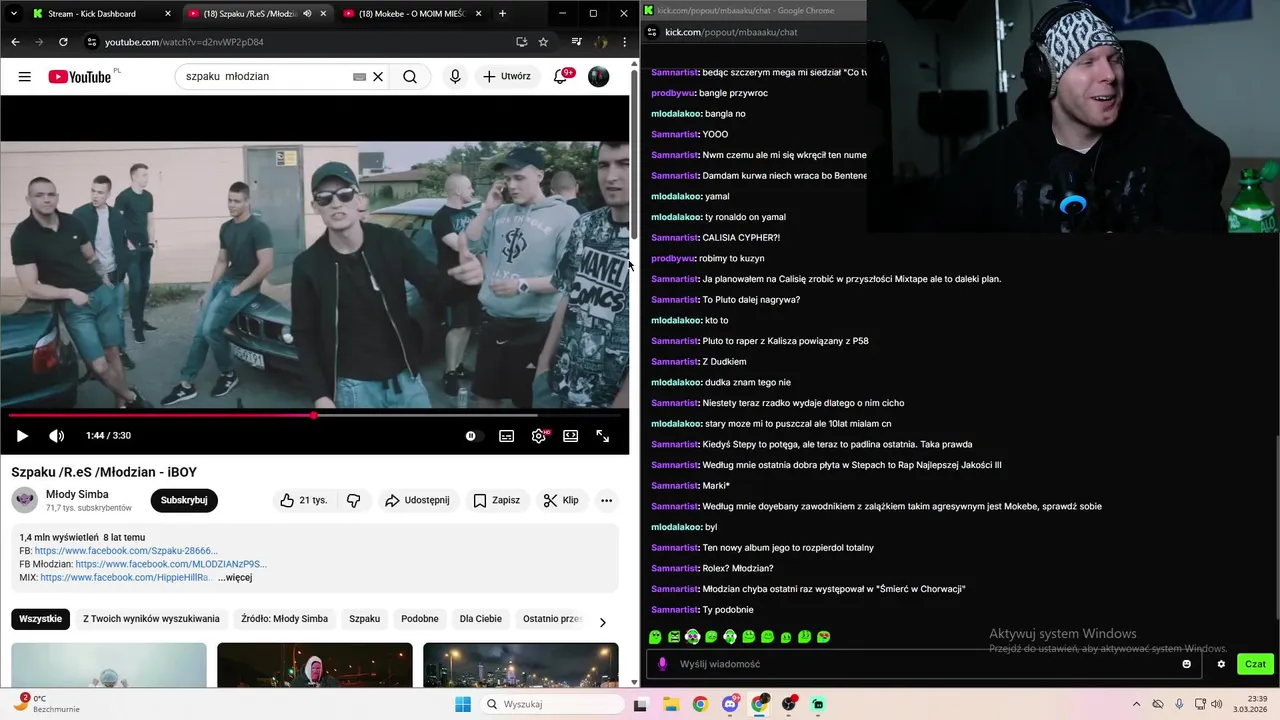Viewport: 1280px width, 720px height.
Task: Open the YouTube hamburger guide menu
Action: point(24,76)
